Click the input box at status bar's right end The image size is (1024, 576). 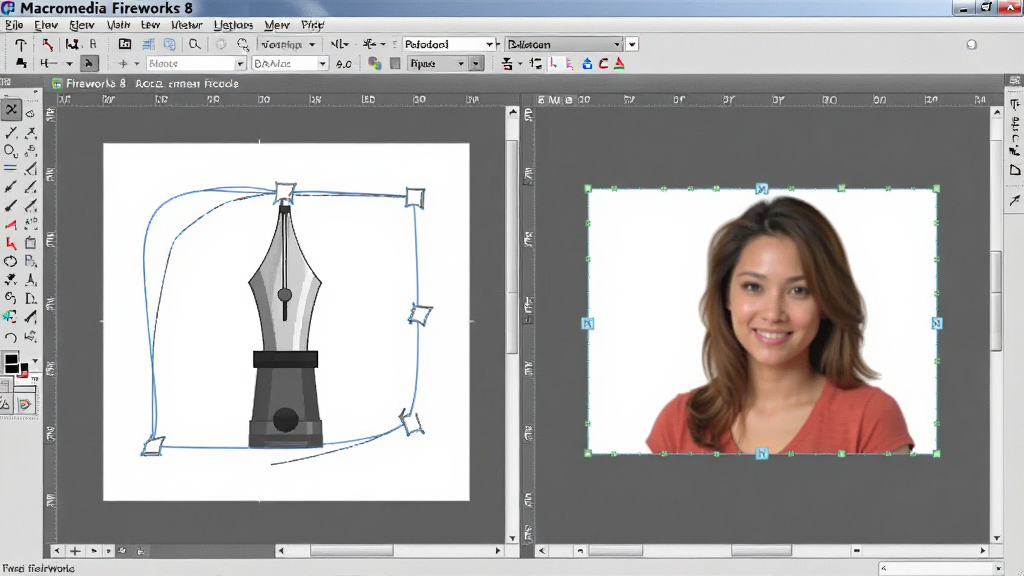tap(940, 569)
